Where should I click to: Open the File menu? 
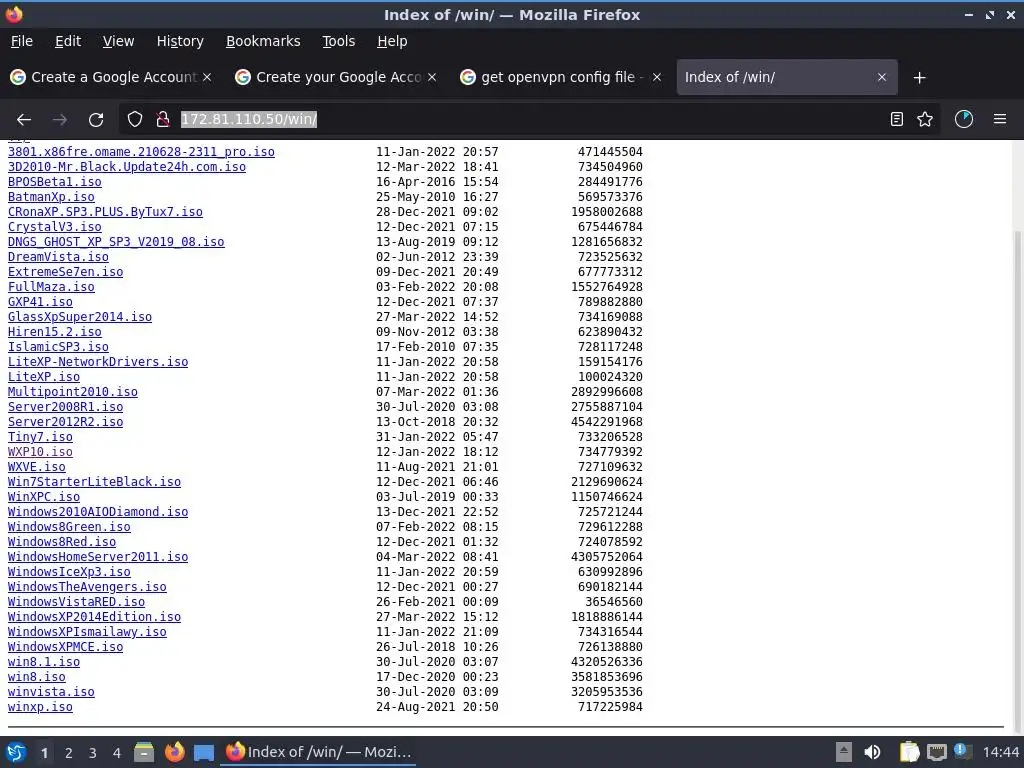22,41
